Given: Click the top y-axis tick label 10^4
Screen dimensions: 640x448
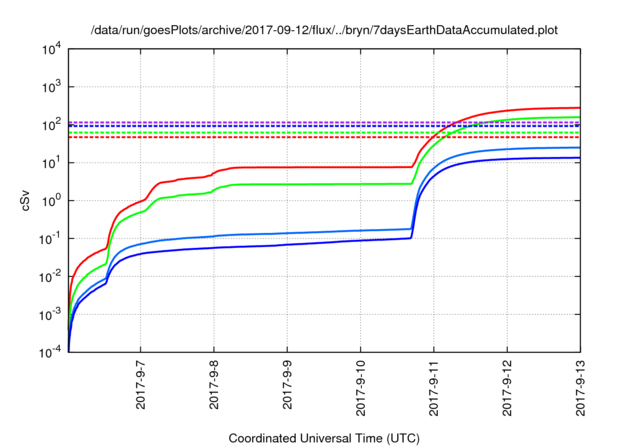Looking at the screenshot, I should (x=50, y=48).
